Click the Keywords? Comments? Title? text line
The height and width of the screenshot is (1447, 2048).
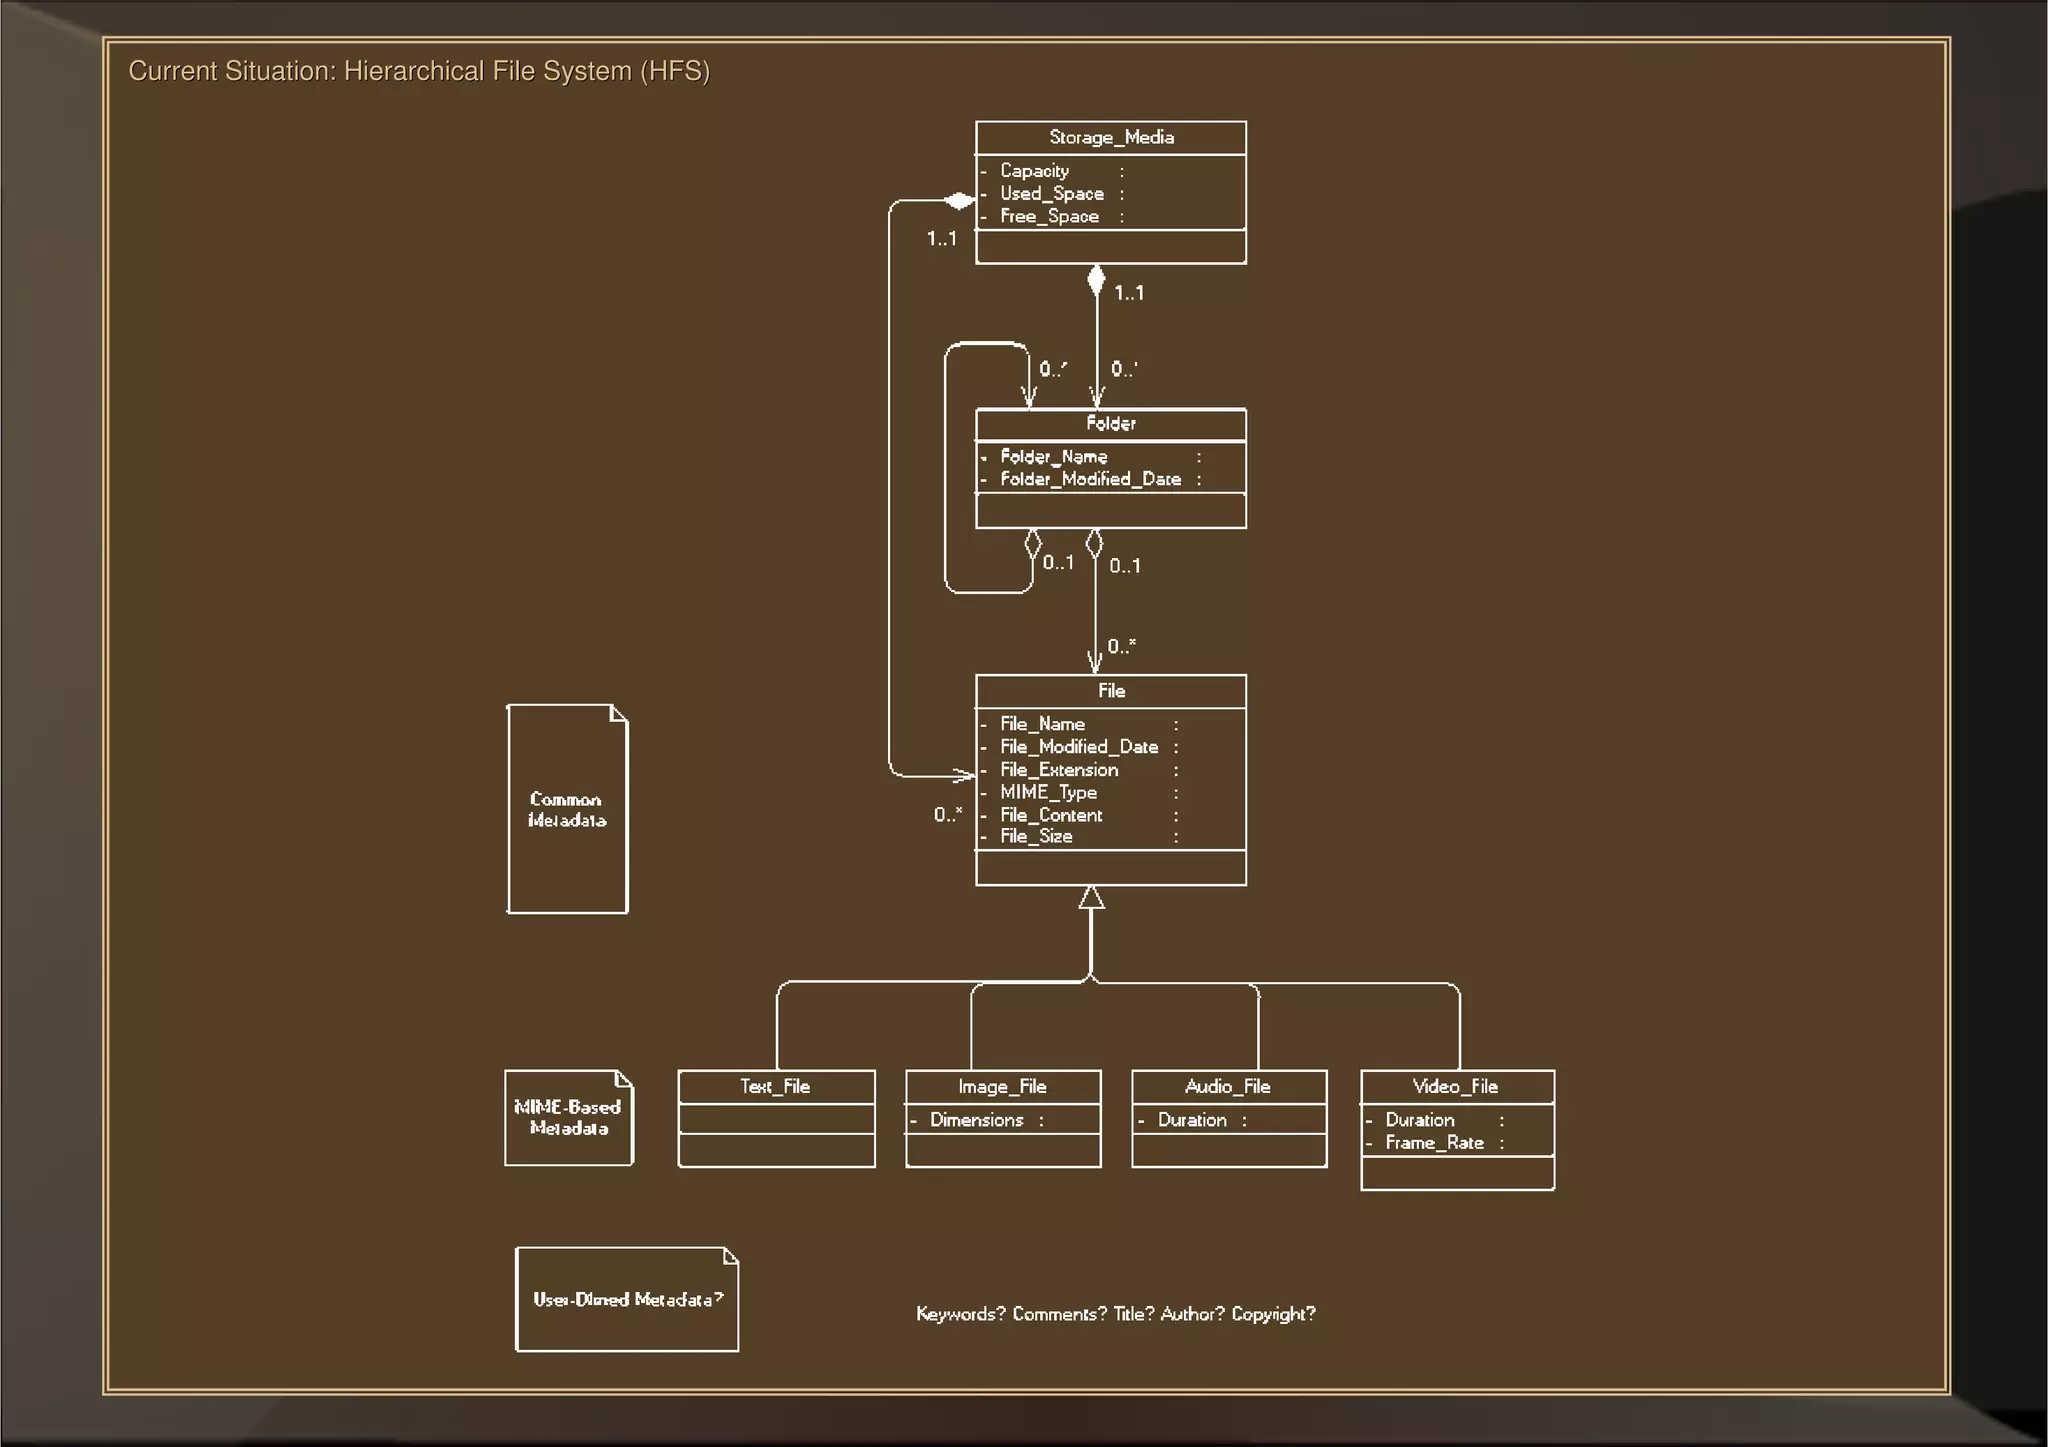(x=1115, y=1314)
